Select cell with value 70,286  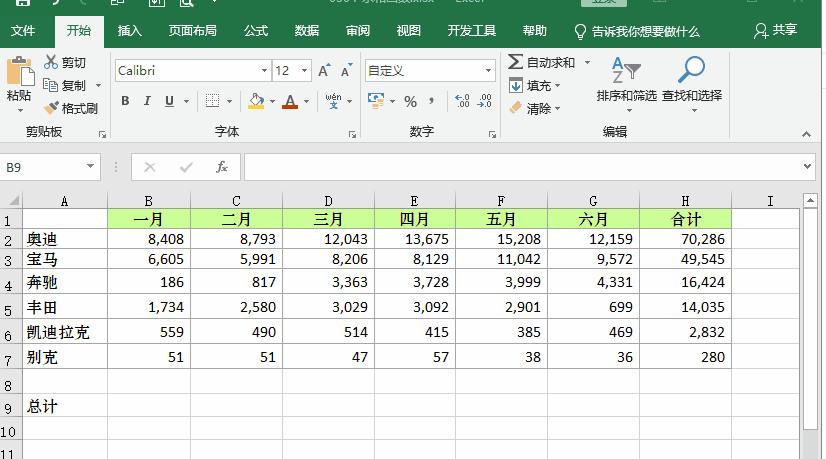[x=685, y=239]
